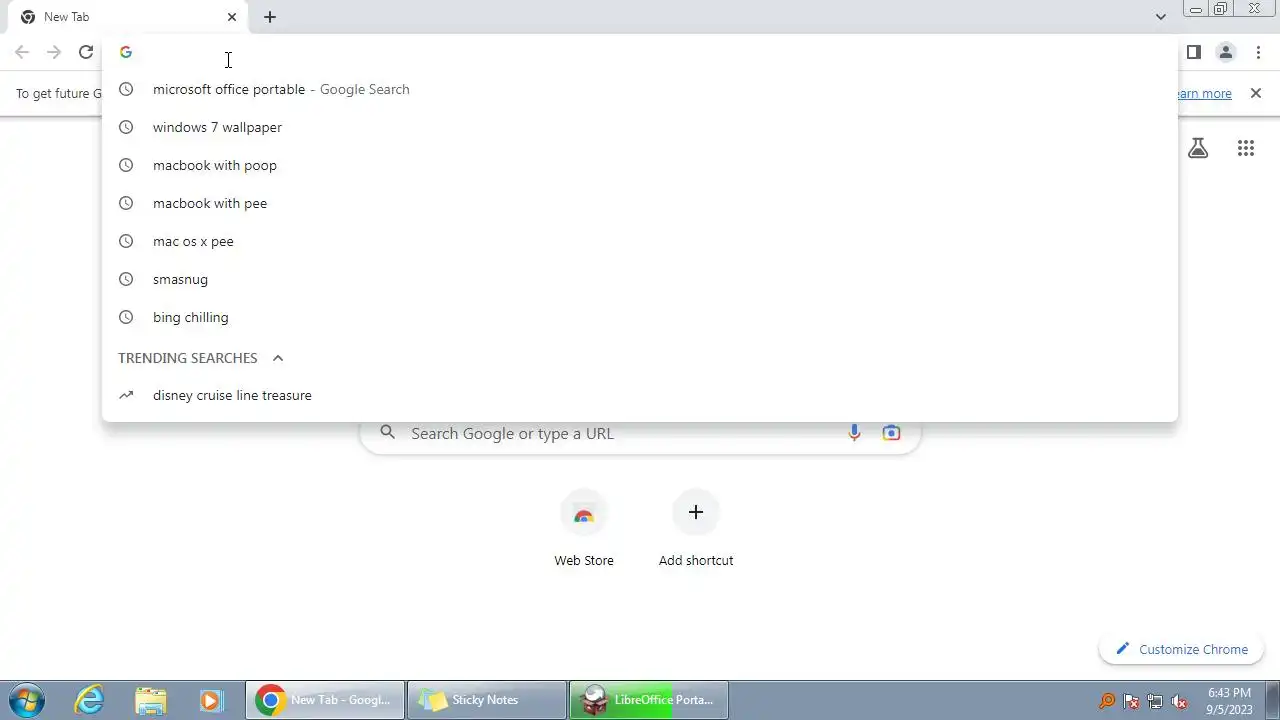
Task: Open the Search Labs flask icon
Action: click(1198, 148)
